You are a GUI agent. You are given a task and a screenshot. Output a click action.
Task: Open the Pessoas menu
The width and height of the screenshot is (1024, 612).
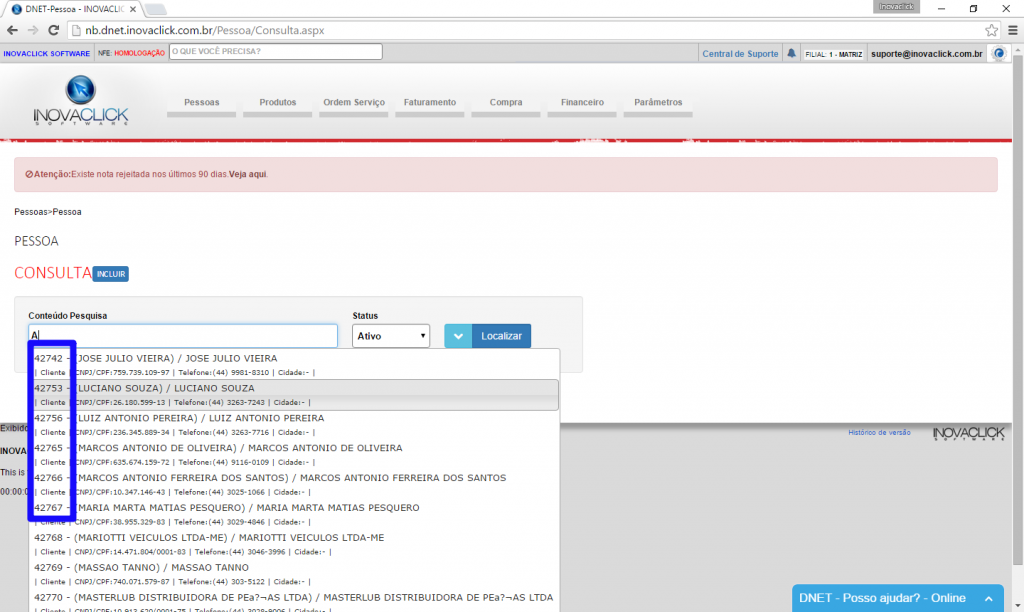(201, 103)
